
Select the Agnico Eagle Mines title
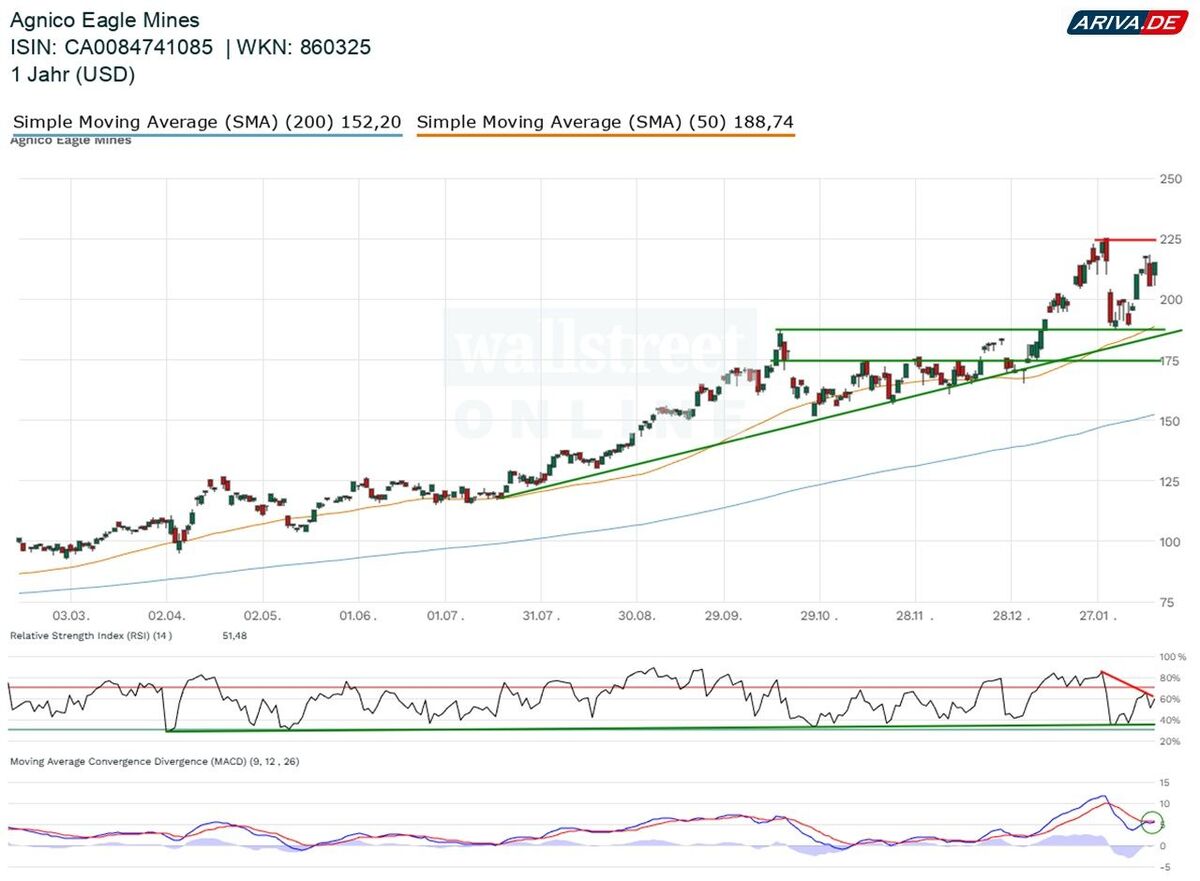(x=104, y=20)
